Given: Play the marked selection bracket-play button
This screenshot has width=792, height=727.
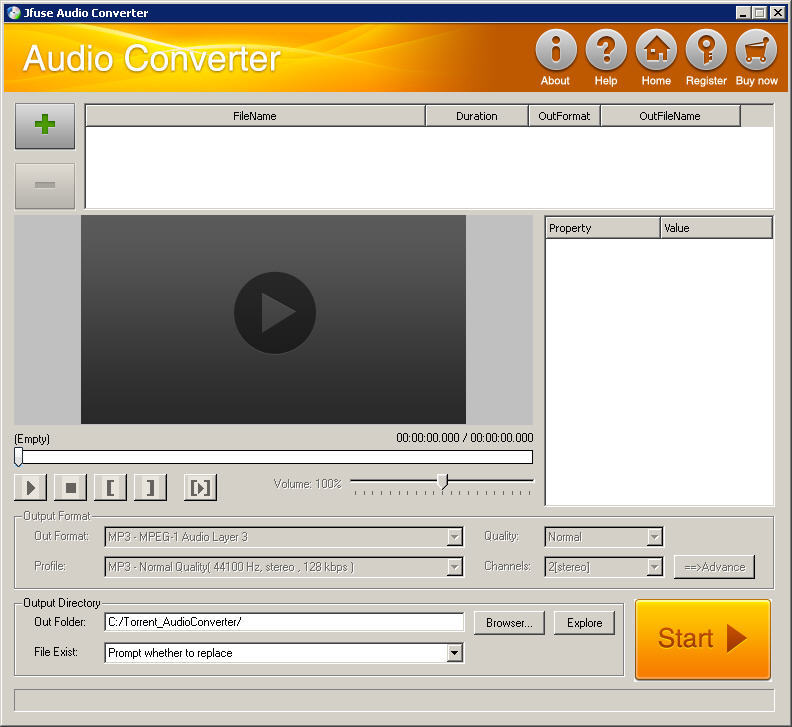Looking at the screenshot, I should pyautogui.click(x=201, y=488).
